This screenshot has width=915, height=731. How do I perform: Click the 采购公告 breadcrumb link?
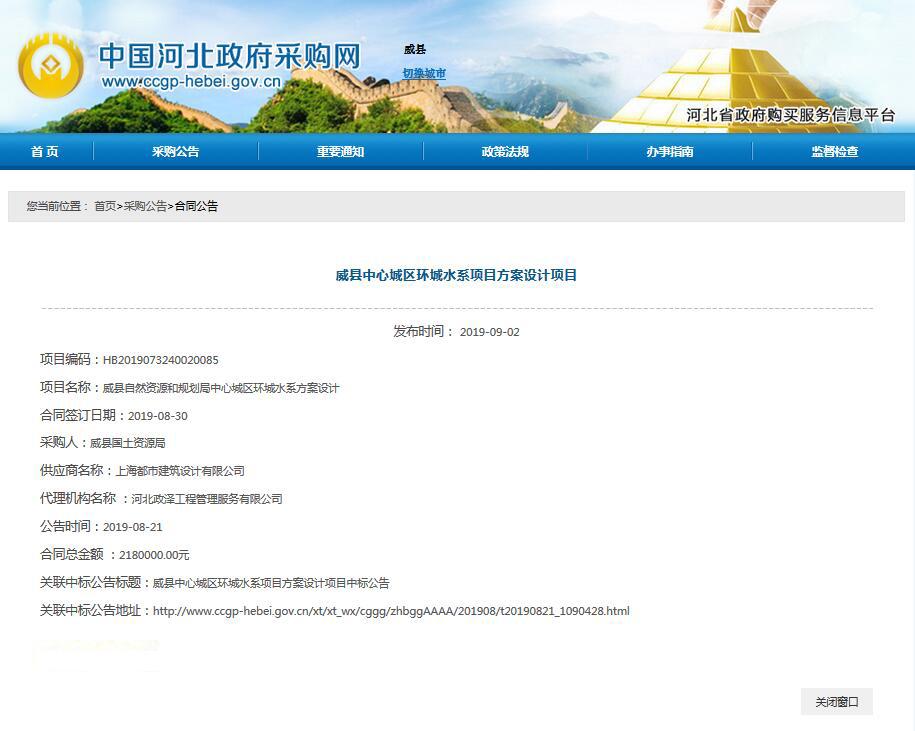point(145,206)
